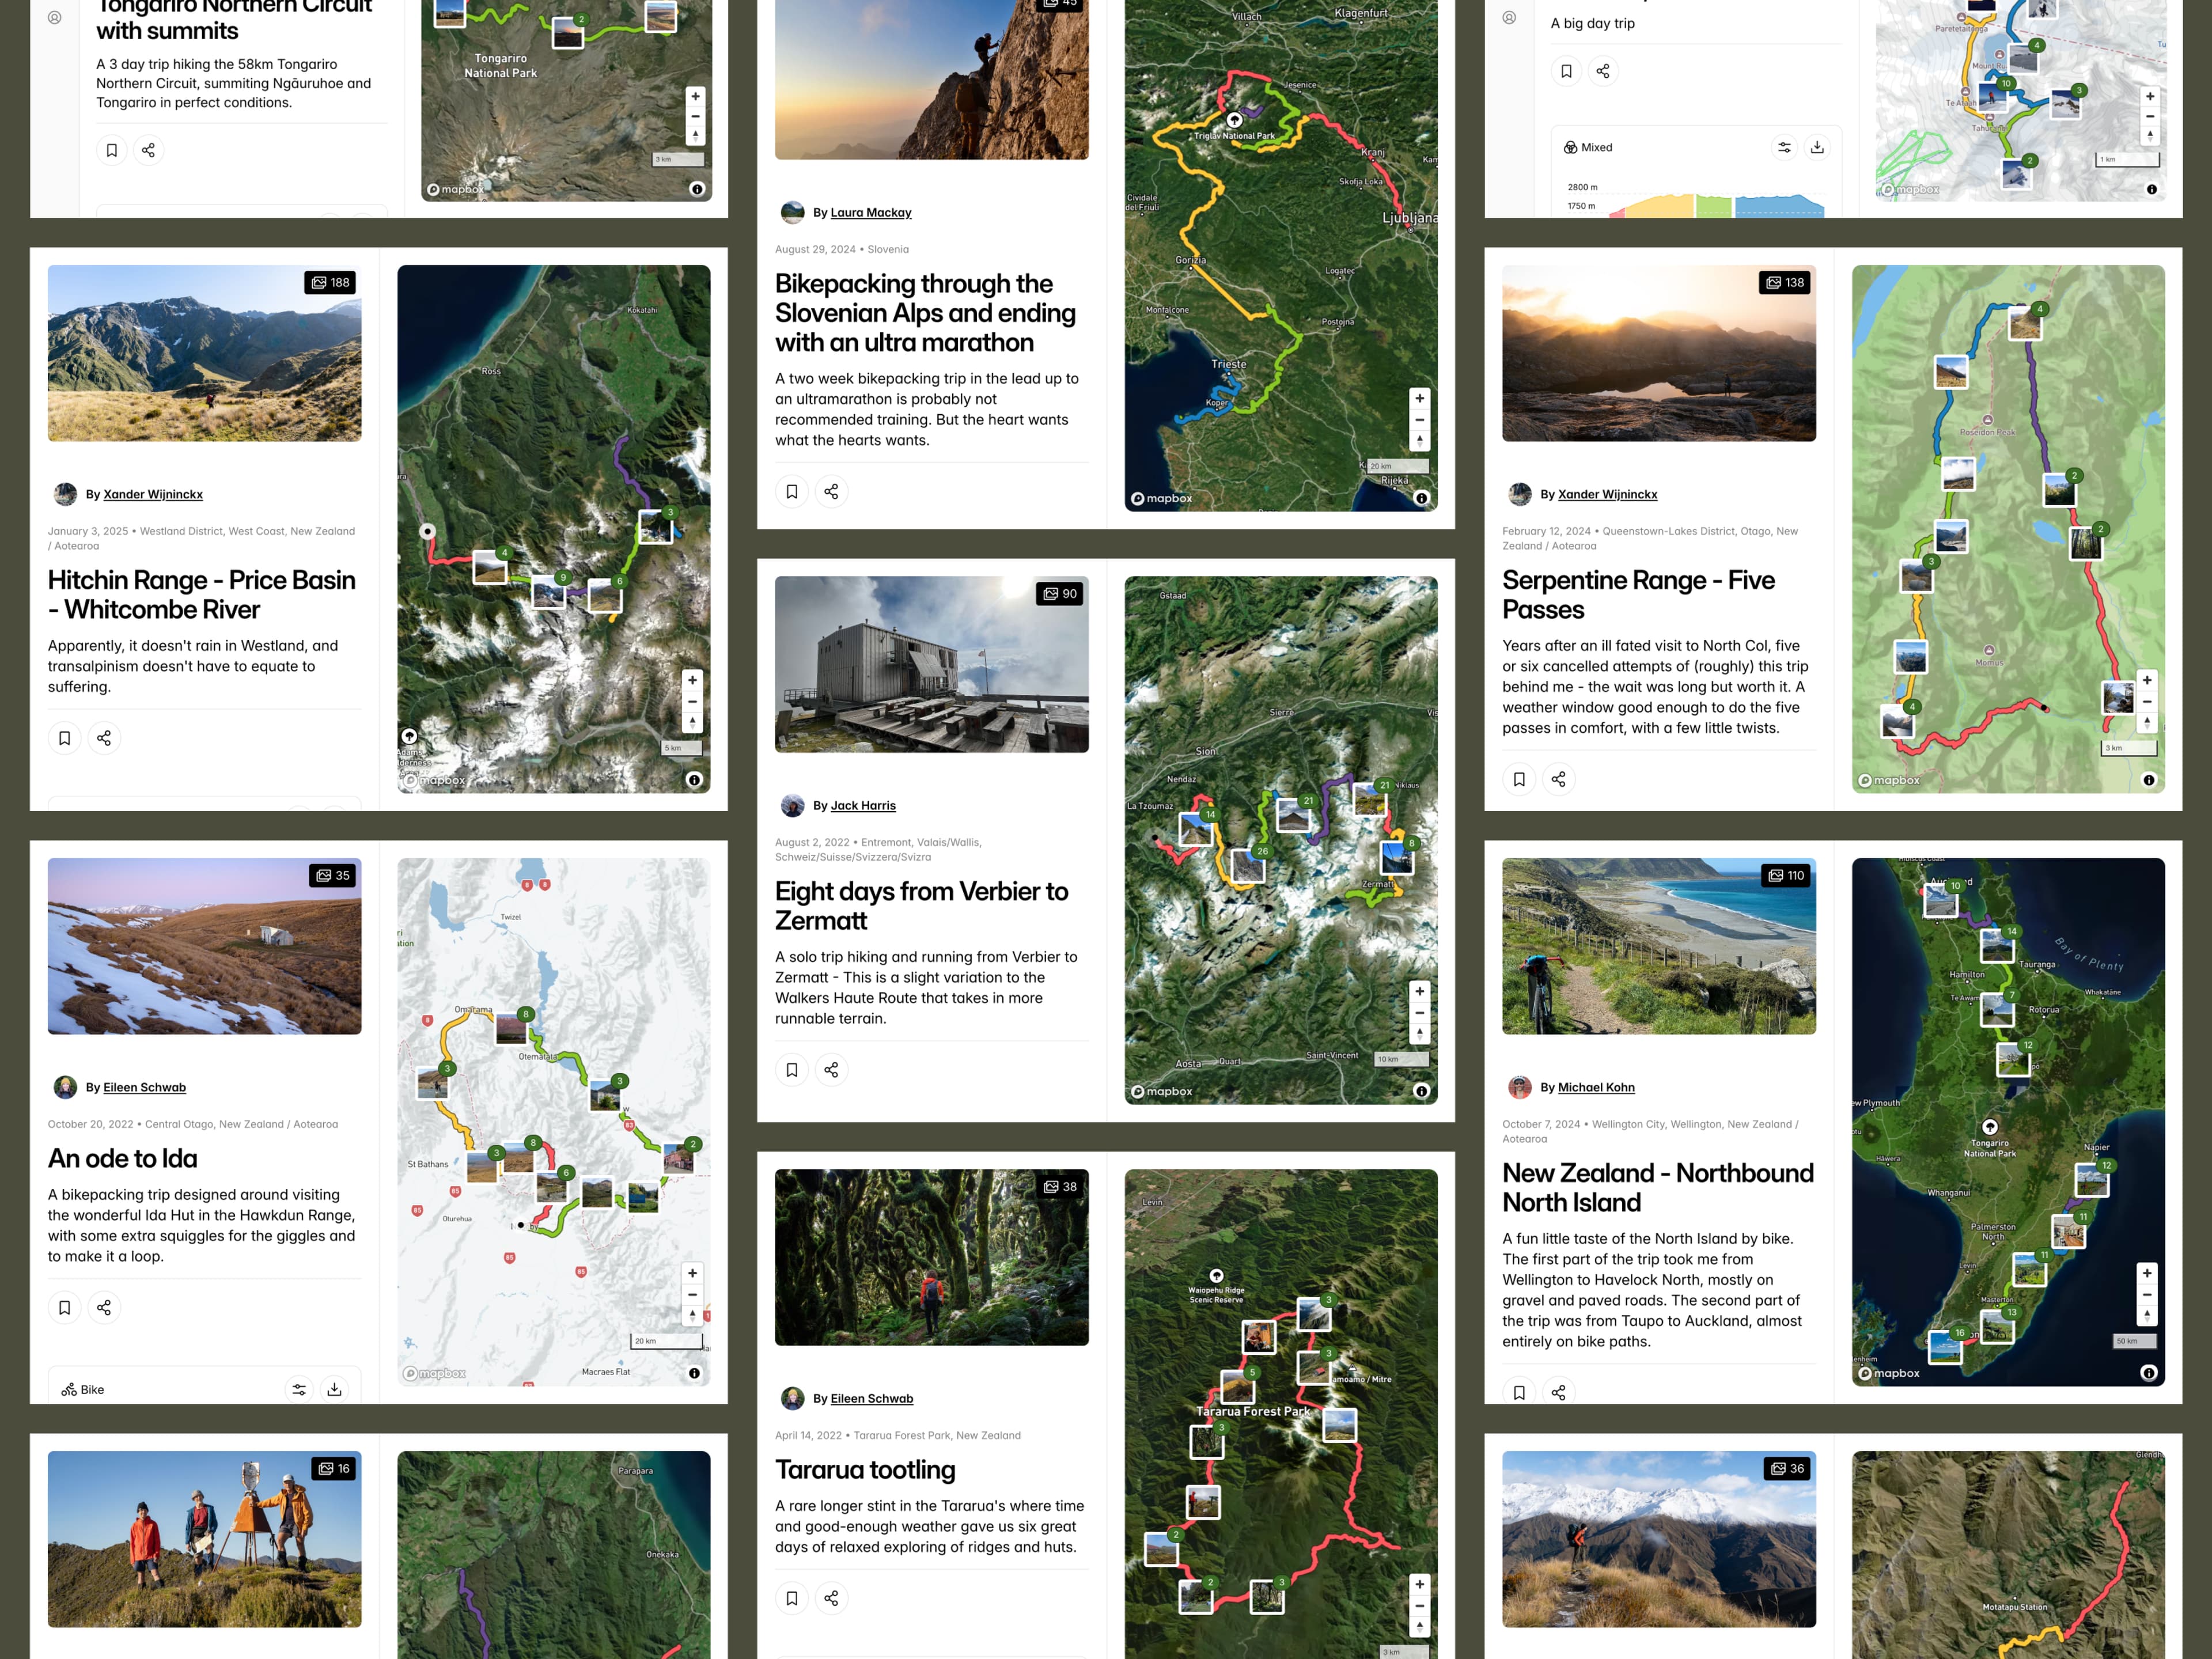Open Michael Kohn's author profile
Image resolution: width=2212 pixels, height=1659 pixels.
tap(1596, 1087)
